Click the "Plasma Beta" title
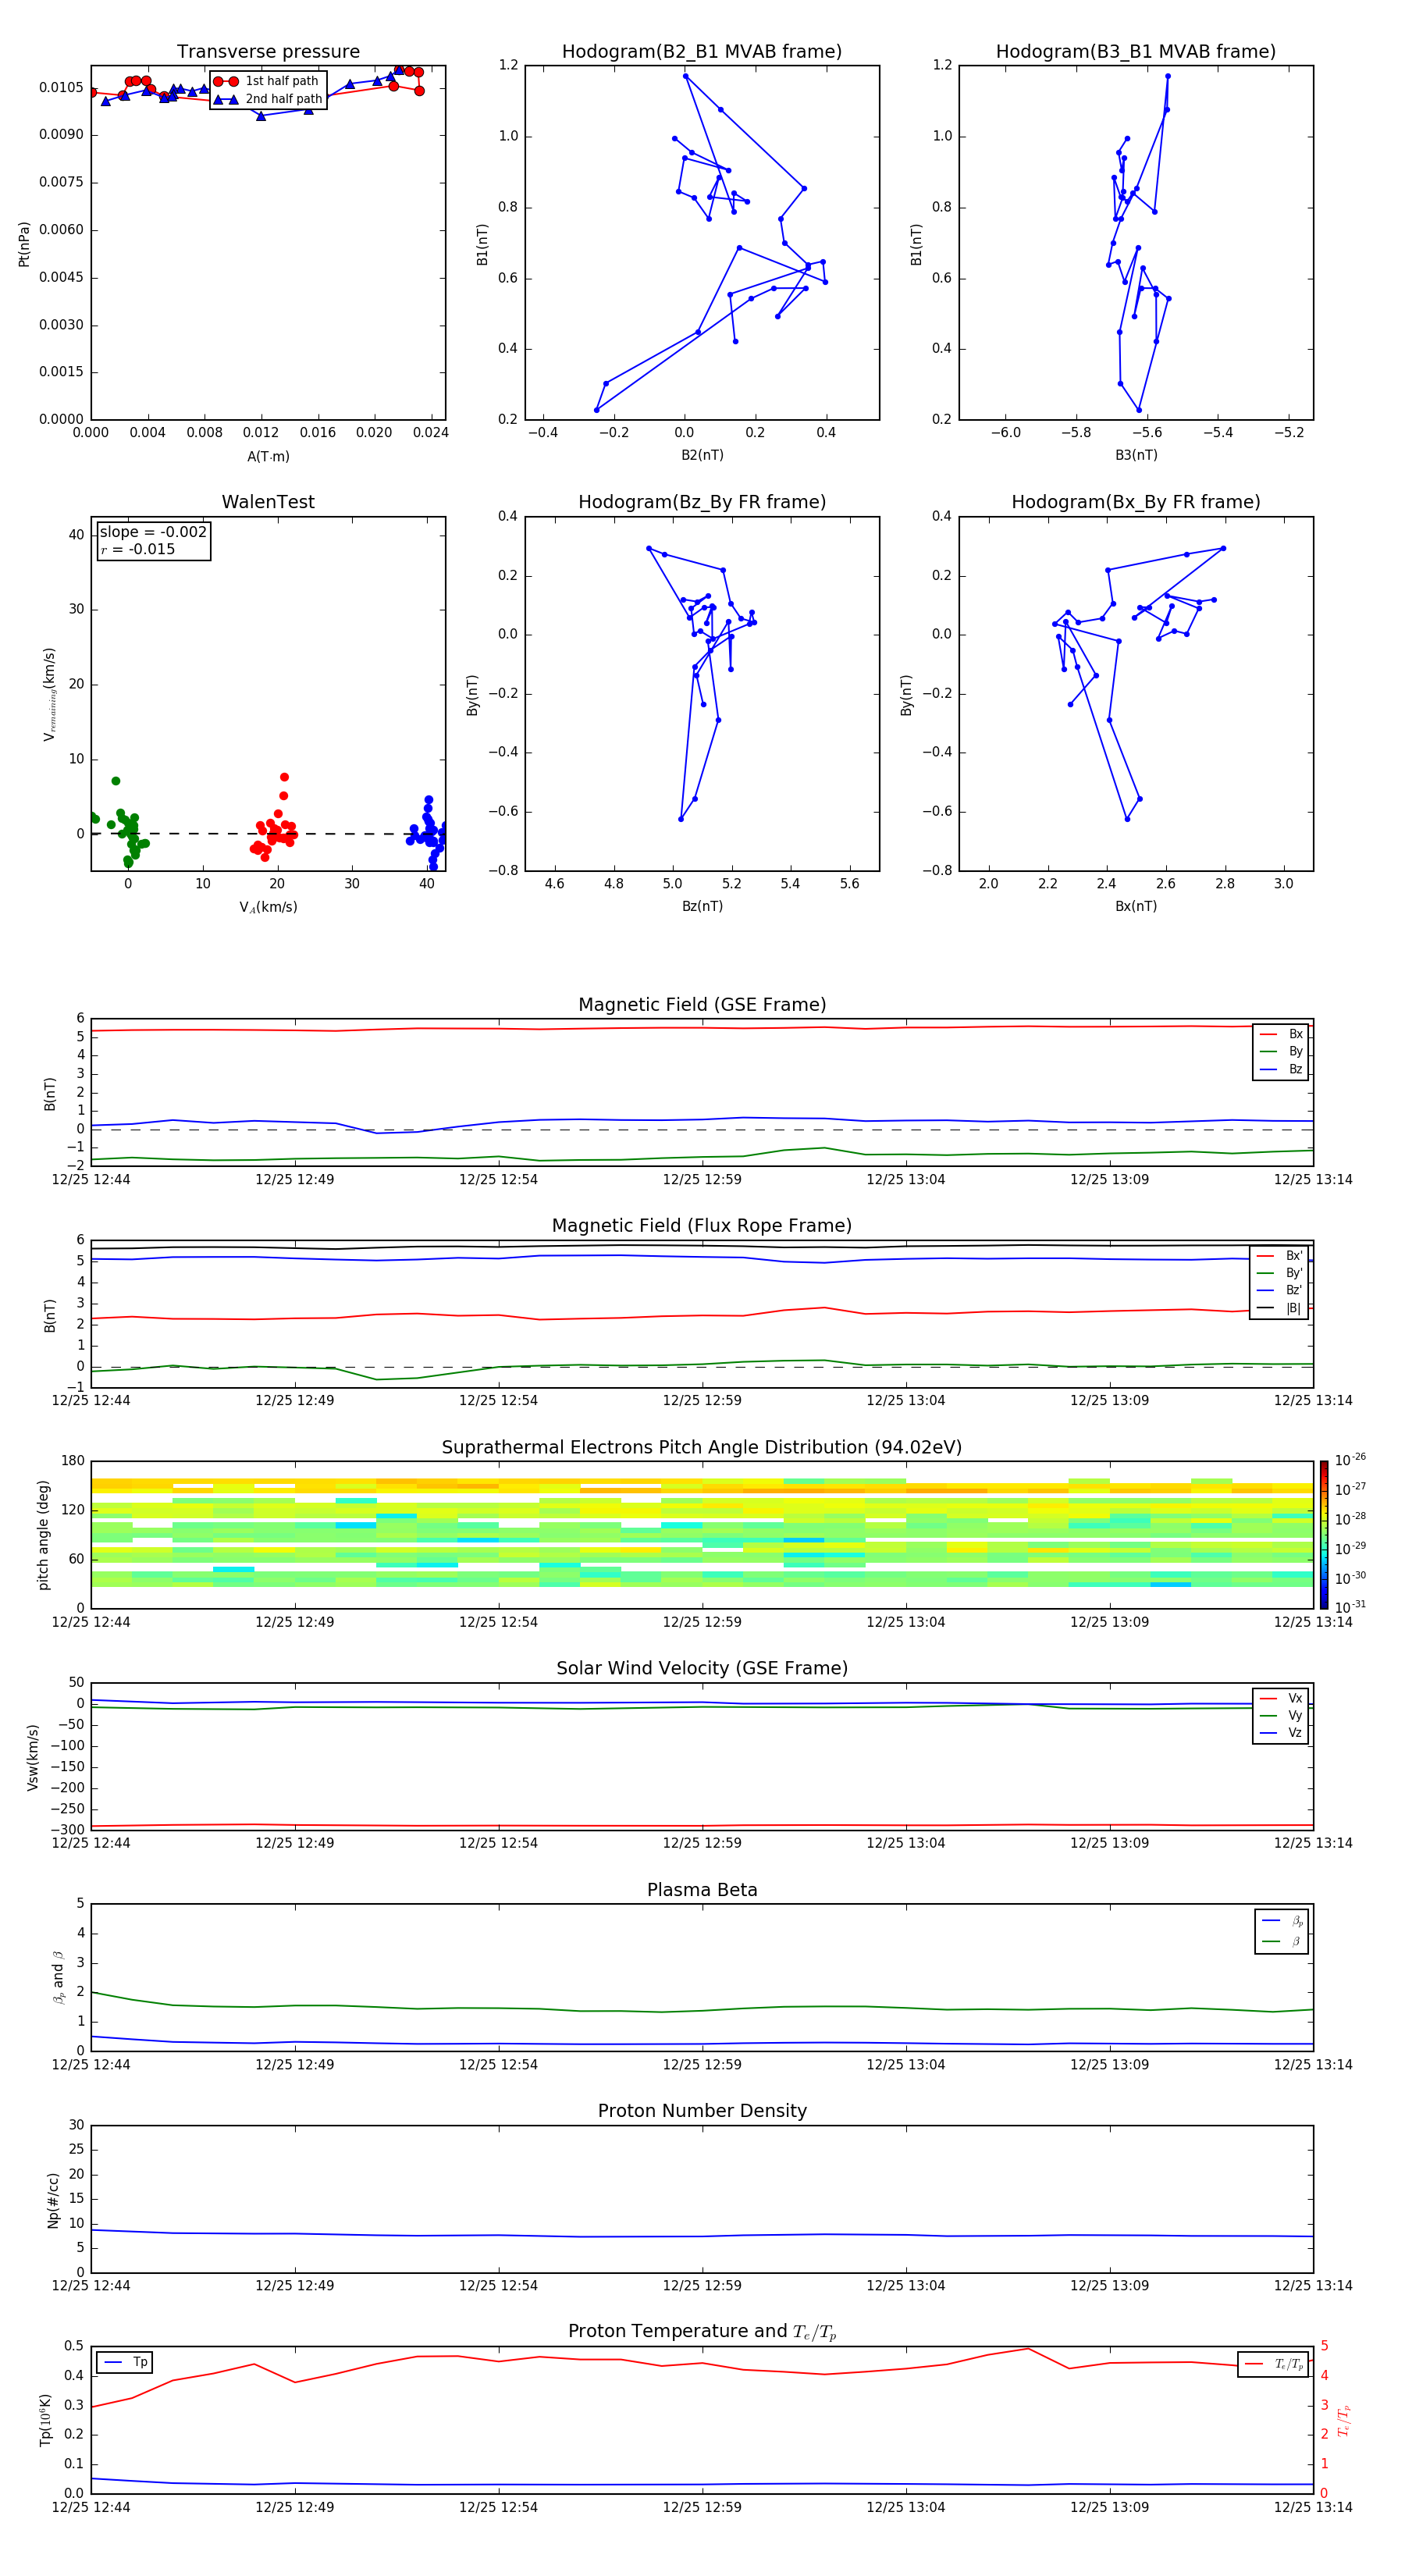 (x=702, y=1890)
